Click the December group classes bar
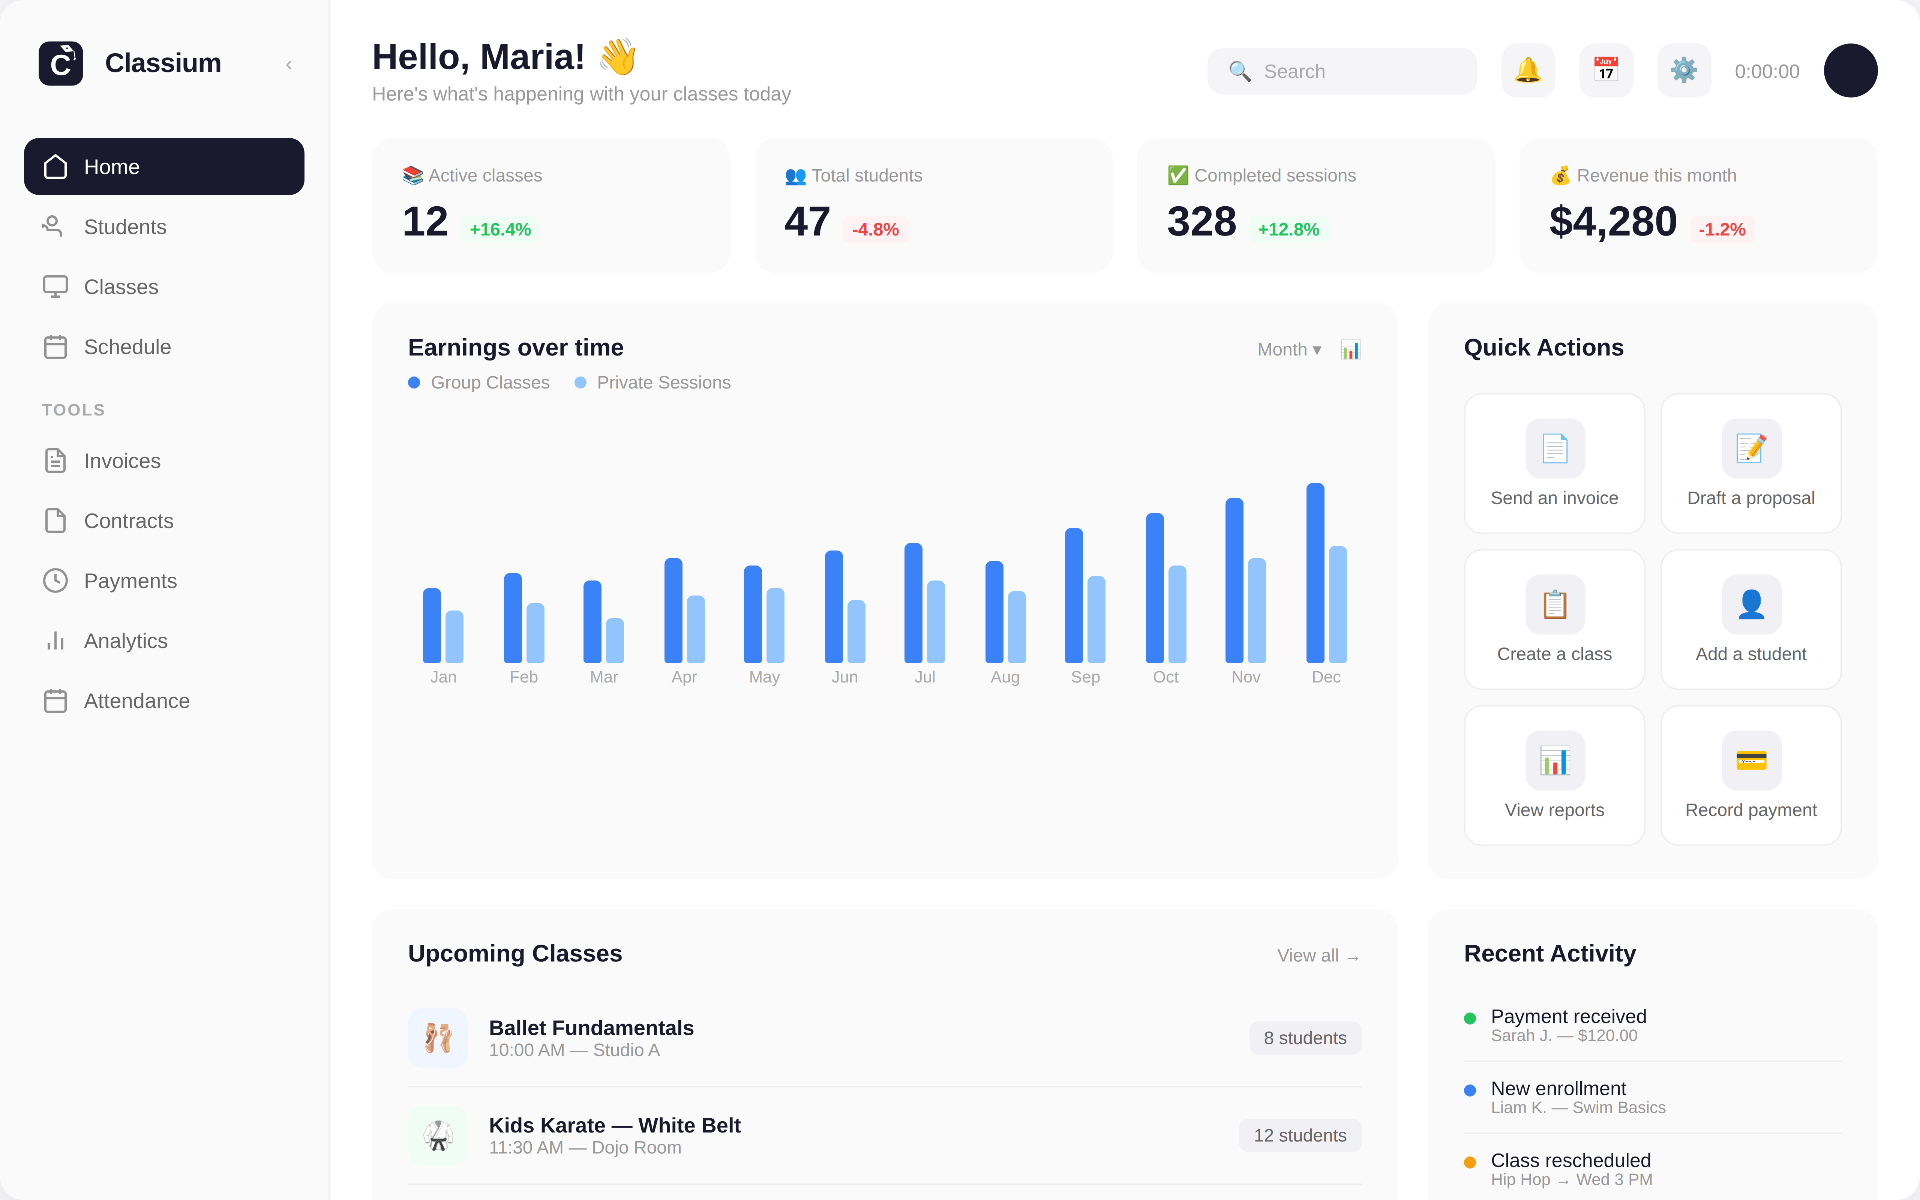 [1315, 573]
